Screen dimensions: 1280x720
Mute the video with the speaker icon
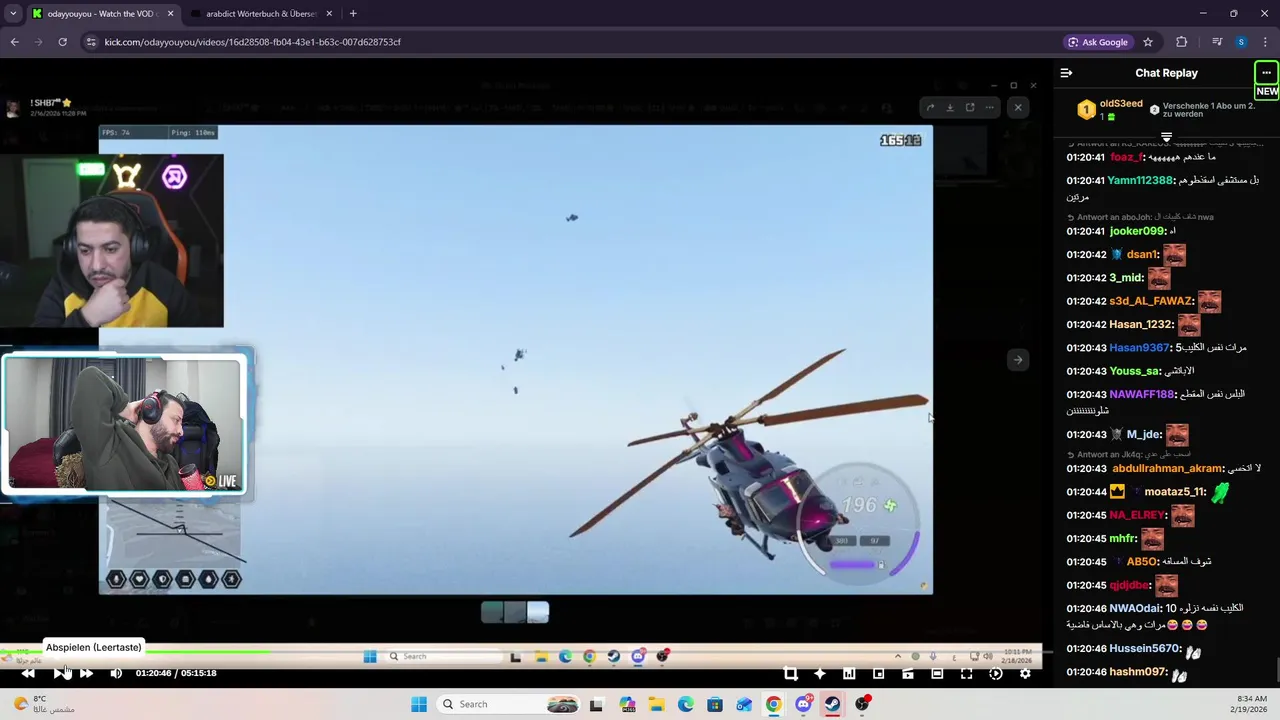point(116,673)
